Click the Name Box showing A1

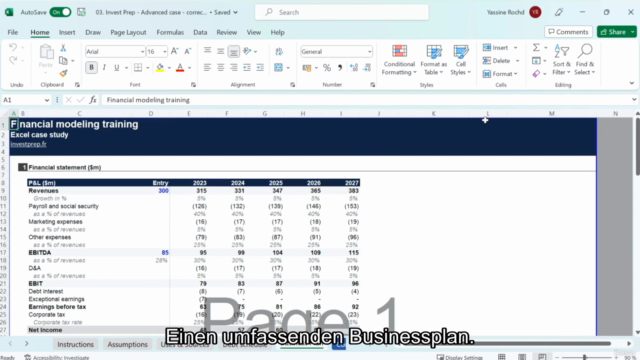(26, 100)
